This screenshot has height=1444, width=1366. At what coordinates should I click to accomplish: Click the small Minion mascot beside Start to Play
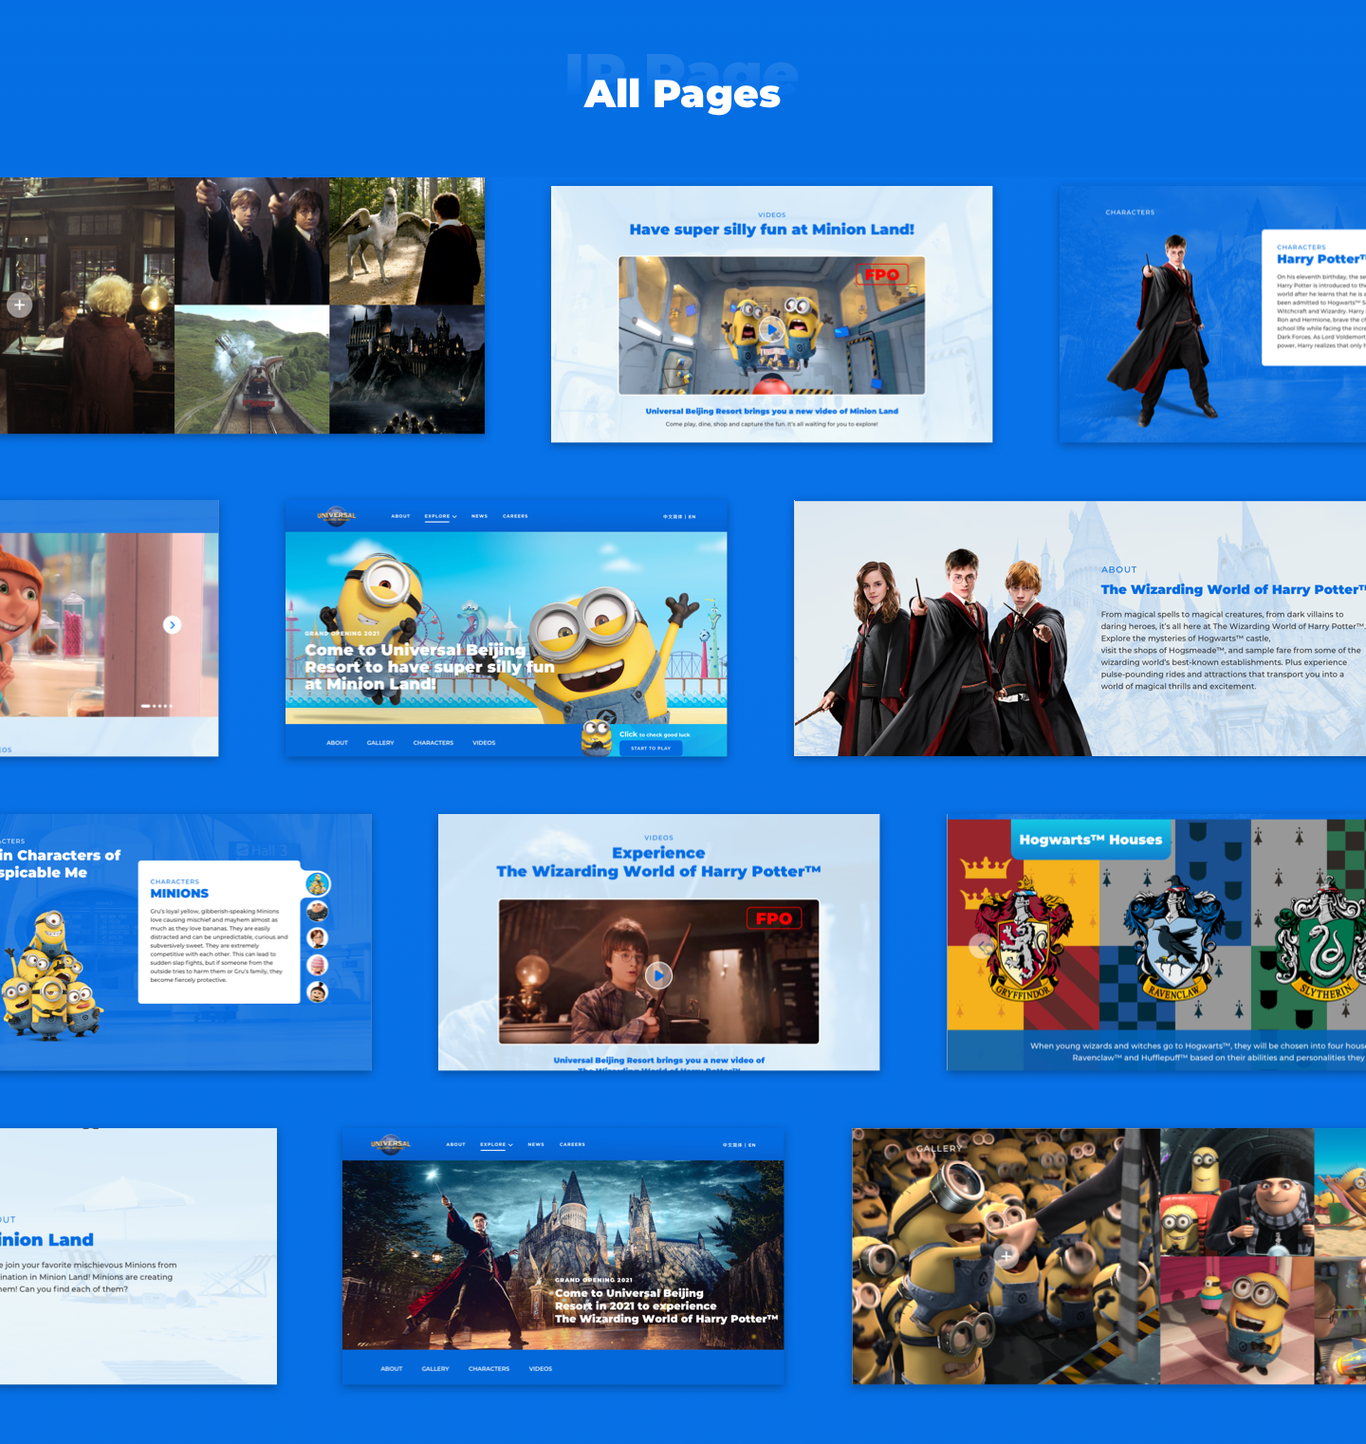tap(597, 737)
